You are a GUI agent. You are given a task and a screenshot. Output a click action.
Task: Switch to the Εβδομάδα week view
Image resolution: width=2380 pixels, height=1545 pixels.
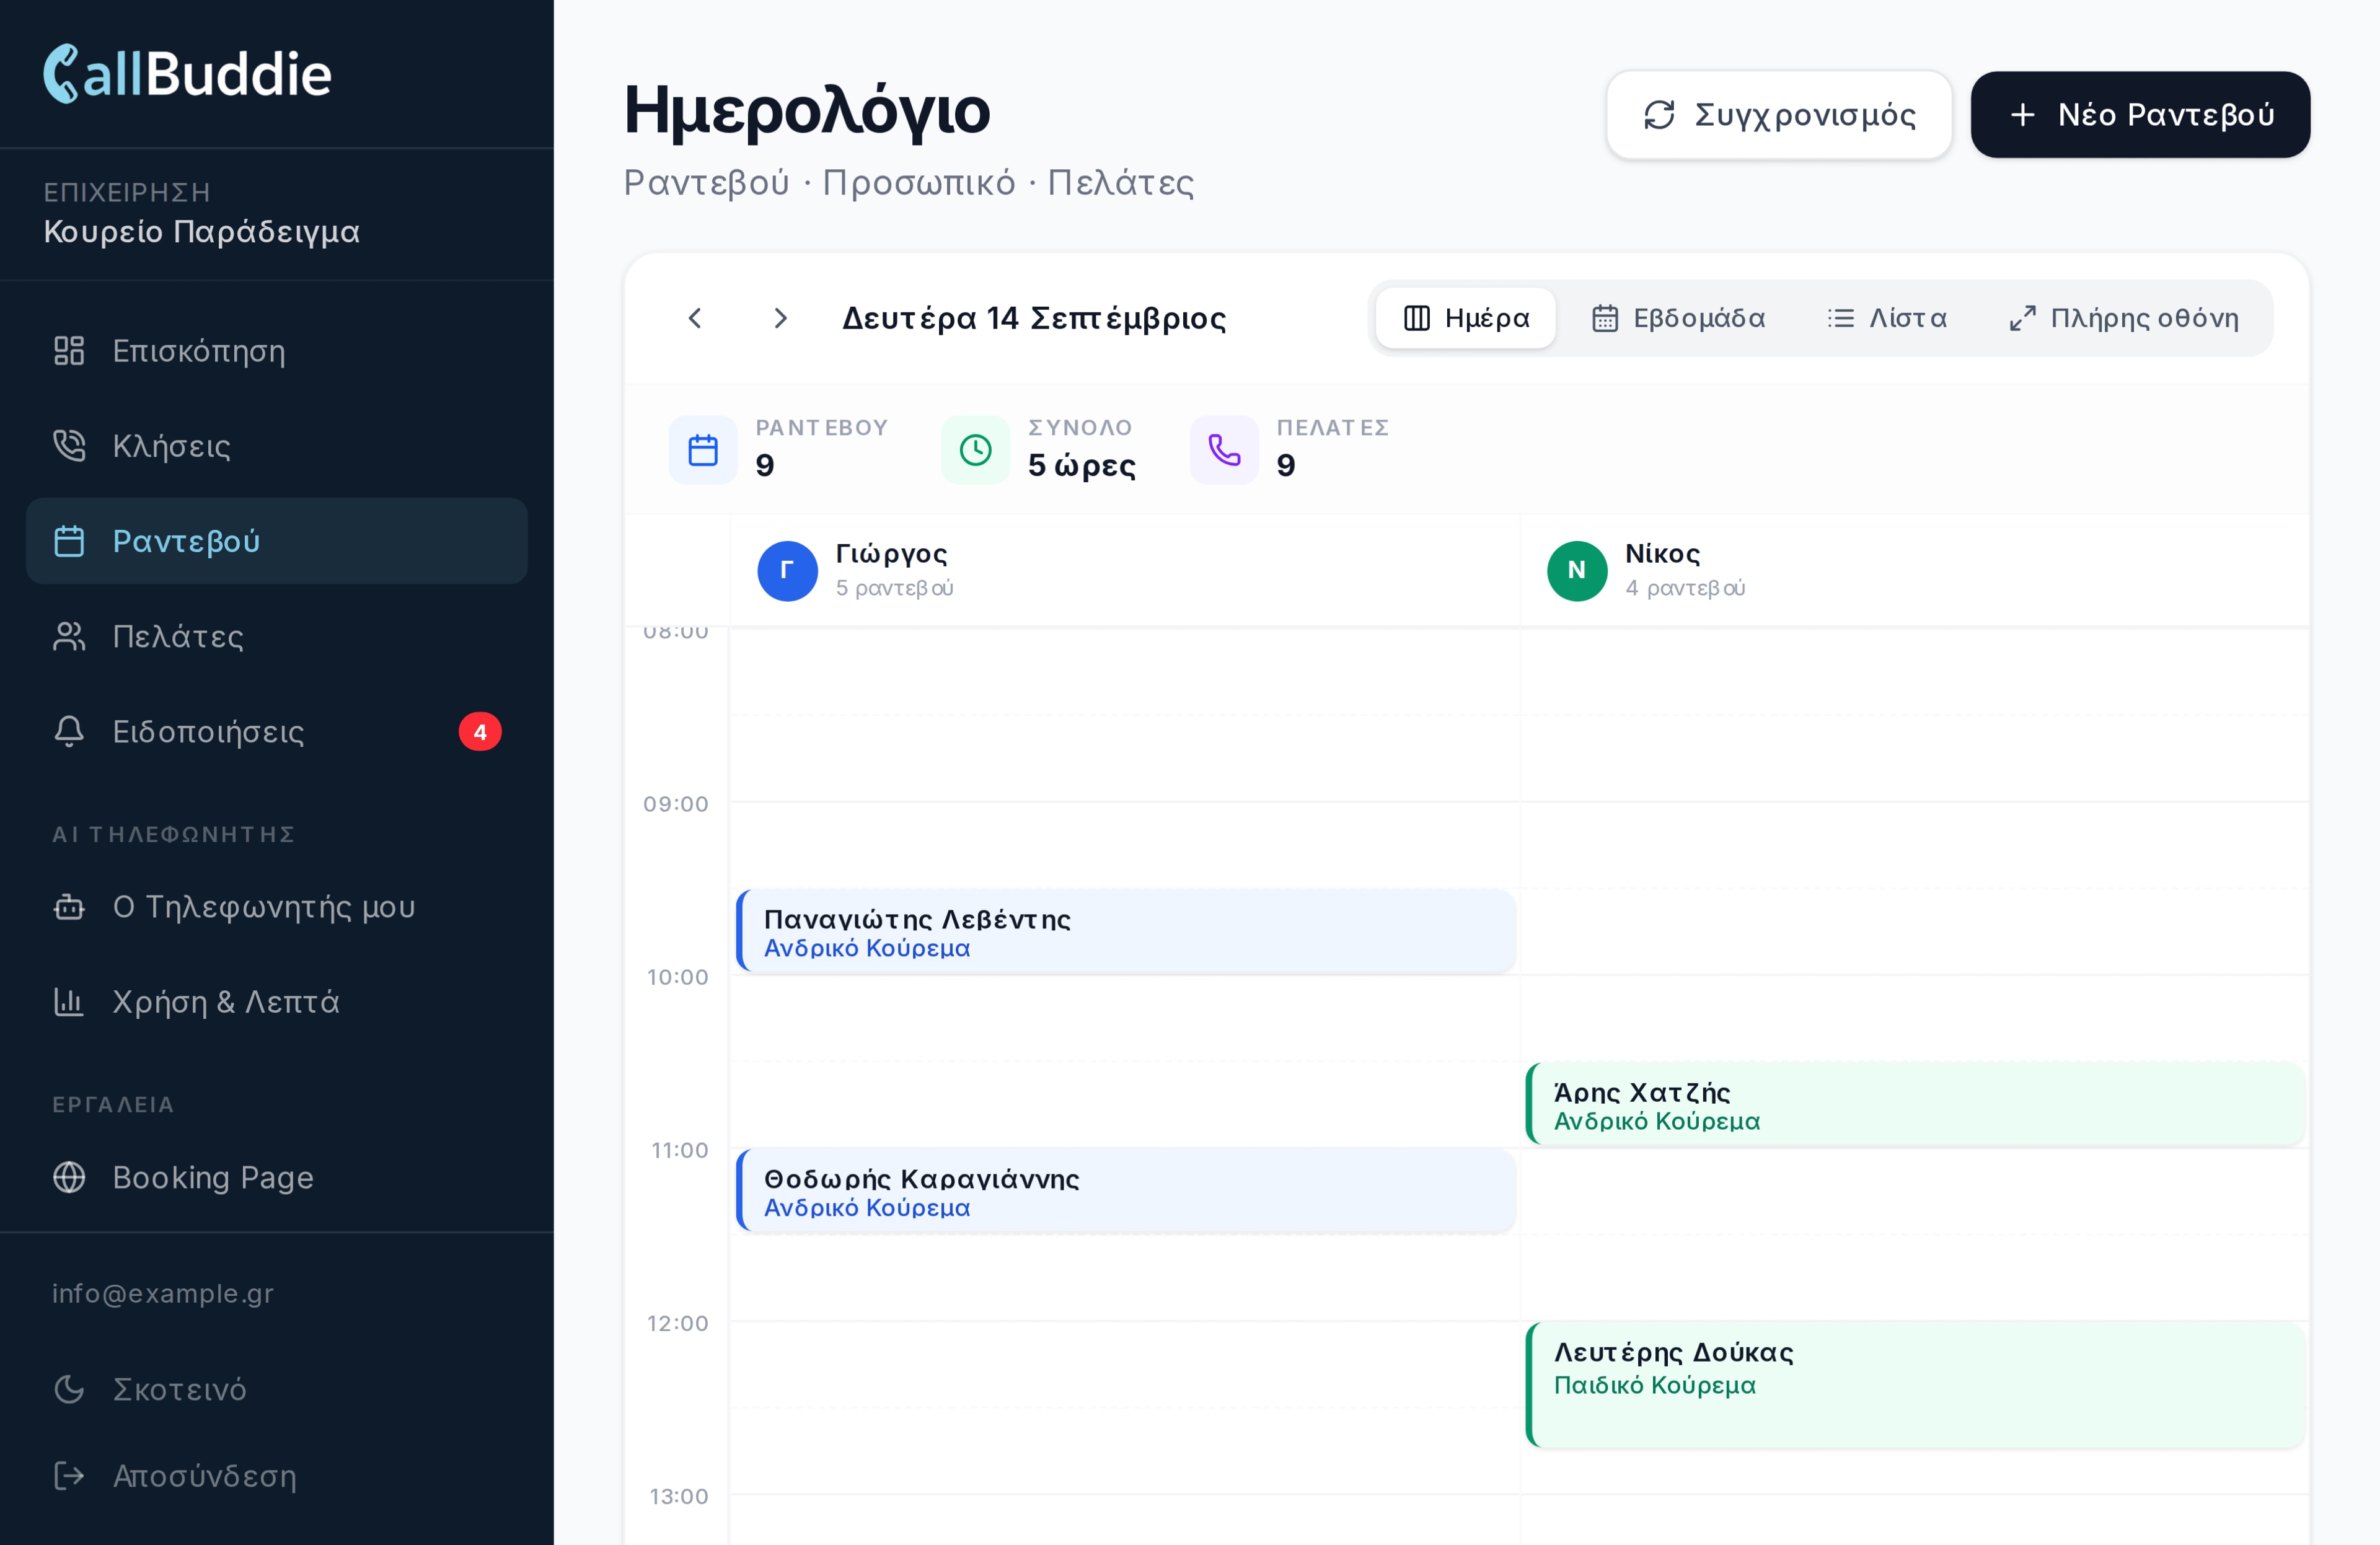tap(1678, 318)
